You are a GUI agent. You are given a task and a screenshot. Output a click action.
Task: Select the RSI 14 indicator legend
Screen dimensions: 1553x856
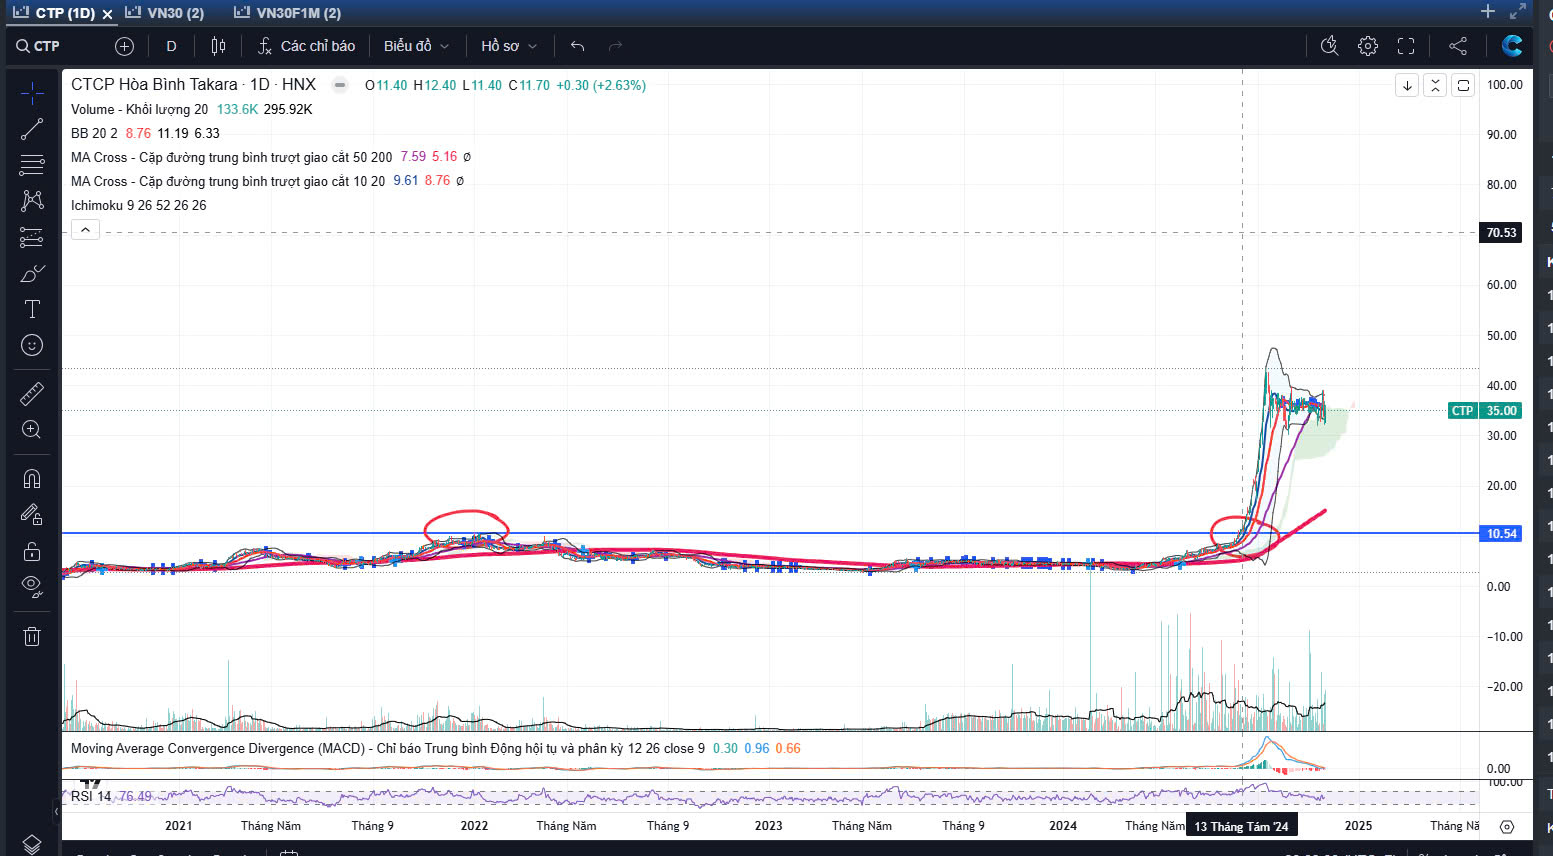(91, 796)
